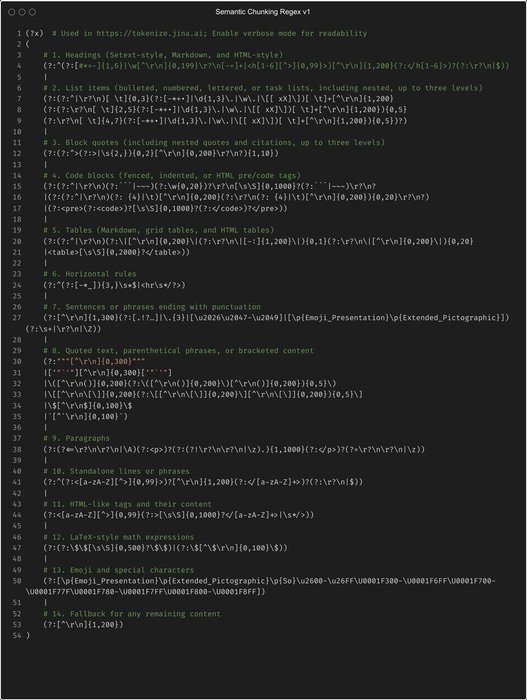Place cursor on the '(?x)' verbose flag
527x700 pixels.
pyautogui.click(x=34, y=33)
